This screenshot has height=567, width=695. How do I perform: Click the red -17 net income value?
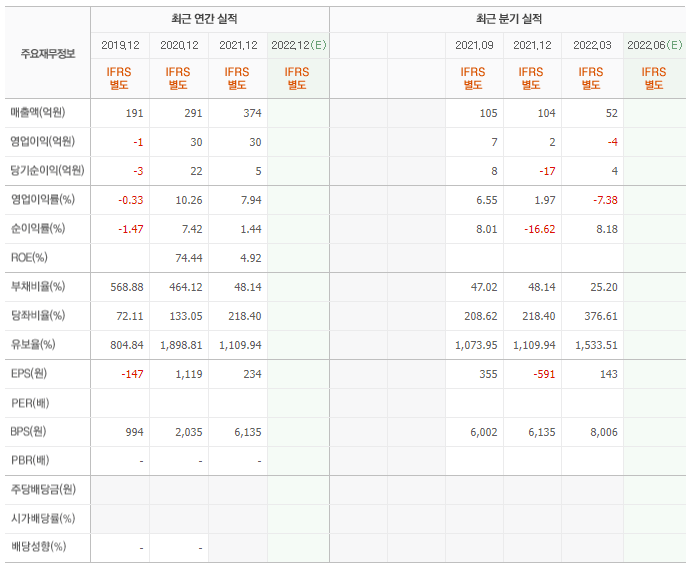click(547, 171)
